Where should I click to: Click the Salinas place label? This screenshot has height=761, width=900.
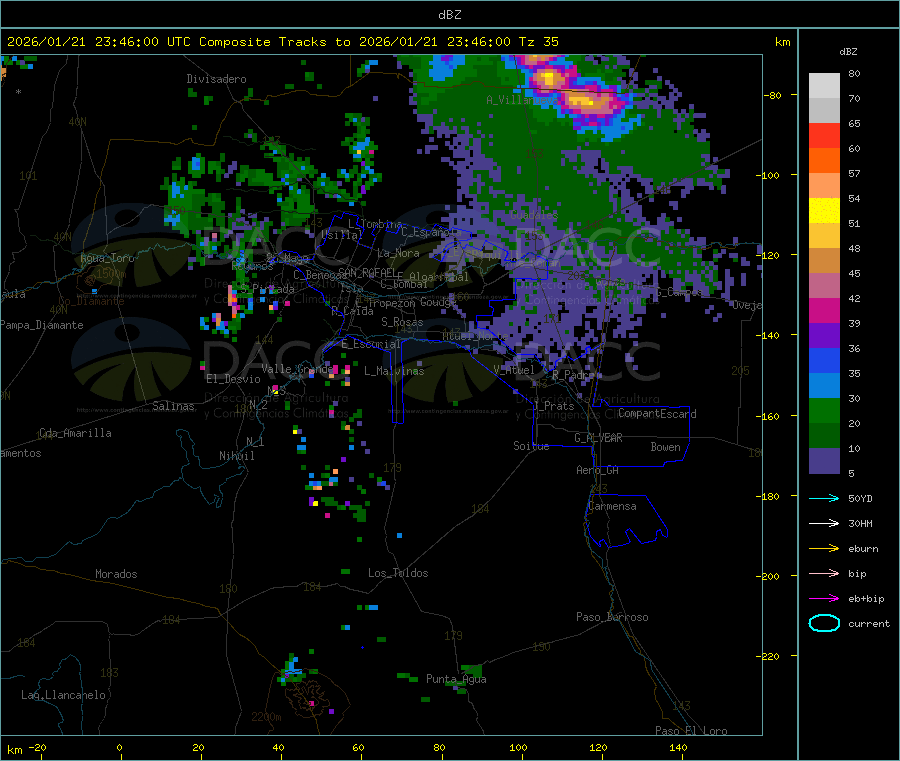tap(173, 406)
